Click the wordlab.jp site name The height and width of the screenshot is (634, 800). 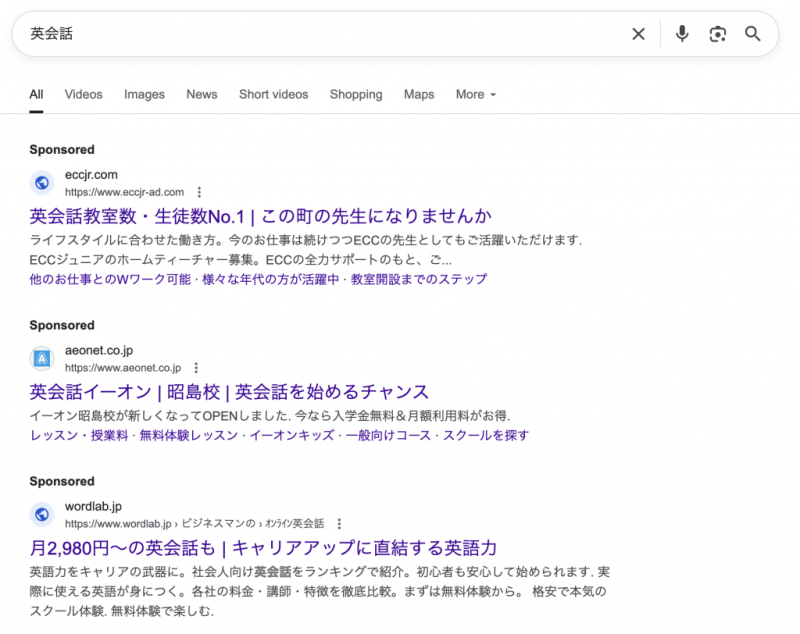pyautogui.click(x=93, y=506)
